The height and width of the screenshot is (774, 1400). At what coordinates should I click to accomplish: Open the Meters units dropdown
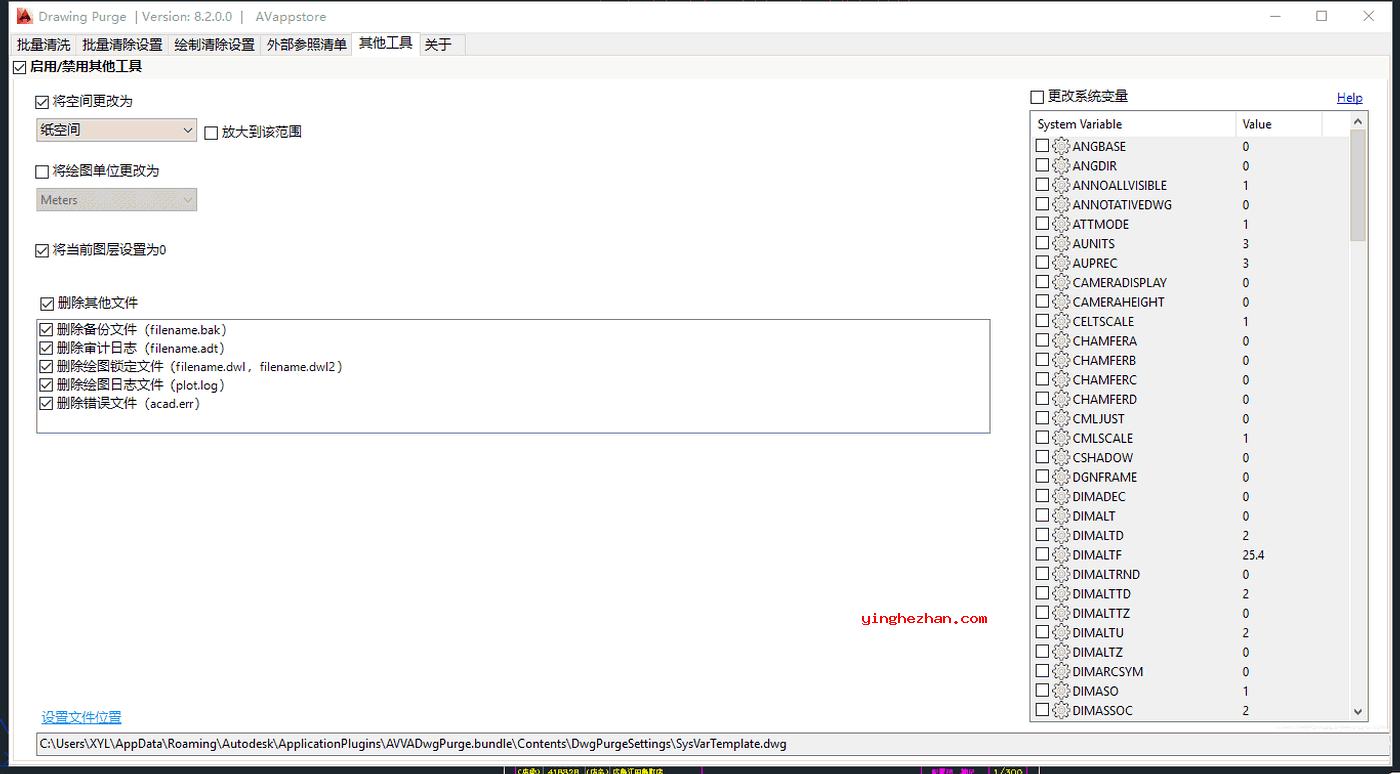[116, 200]
